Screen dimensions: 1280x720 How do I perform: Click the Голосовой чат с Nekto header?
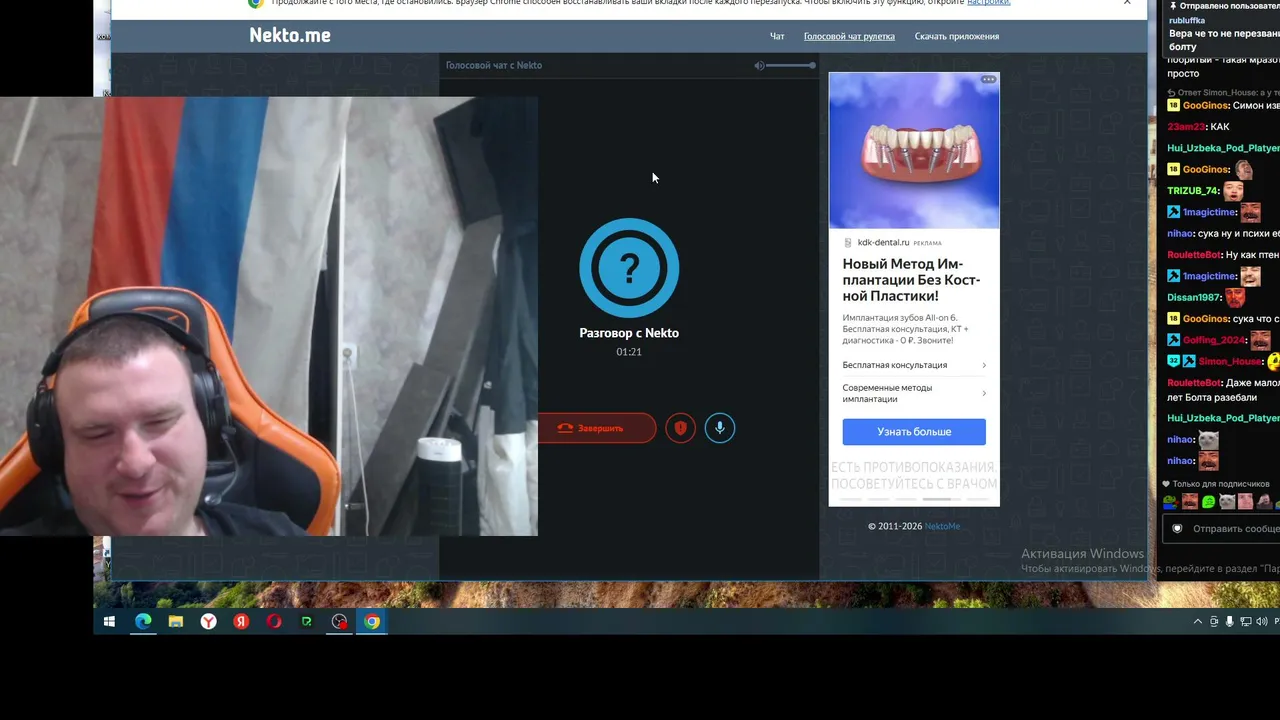coord(494,65)
